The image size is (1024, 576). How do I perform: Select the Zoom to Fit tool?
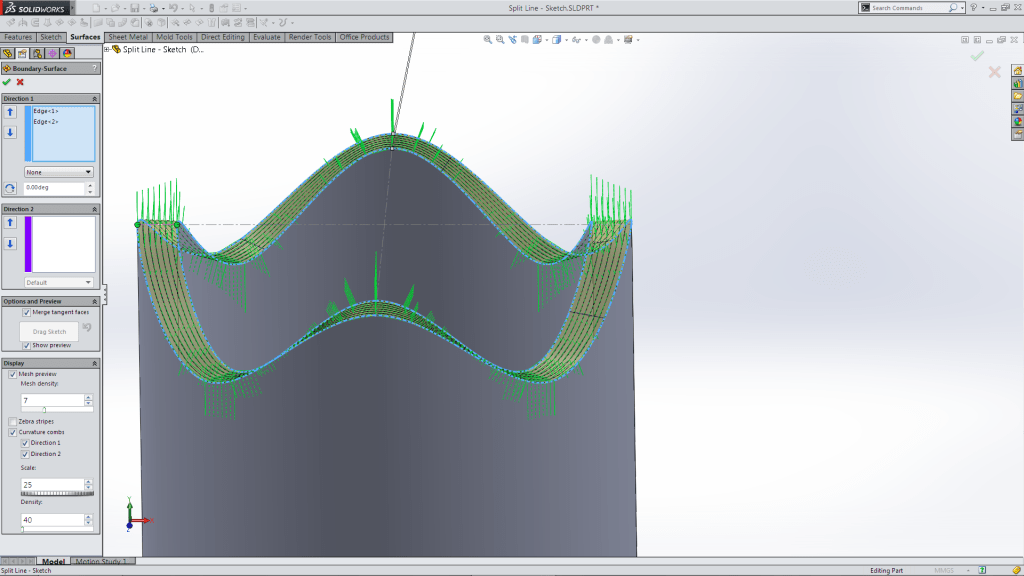pyautogui.click(x=487, y=39)
